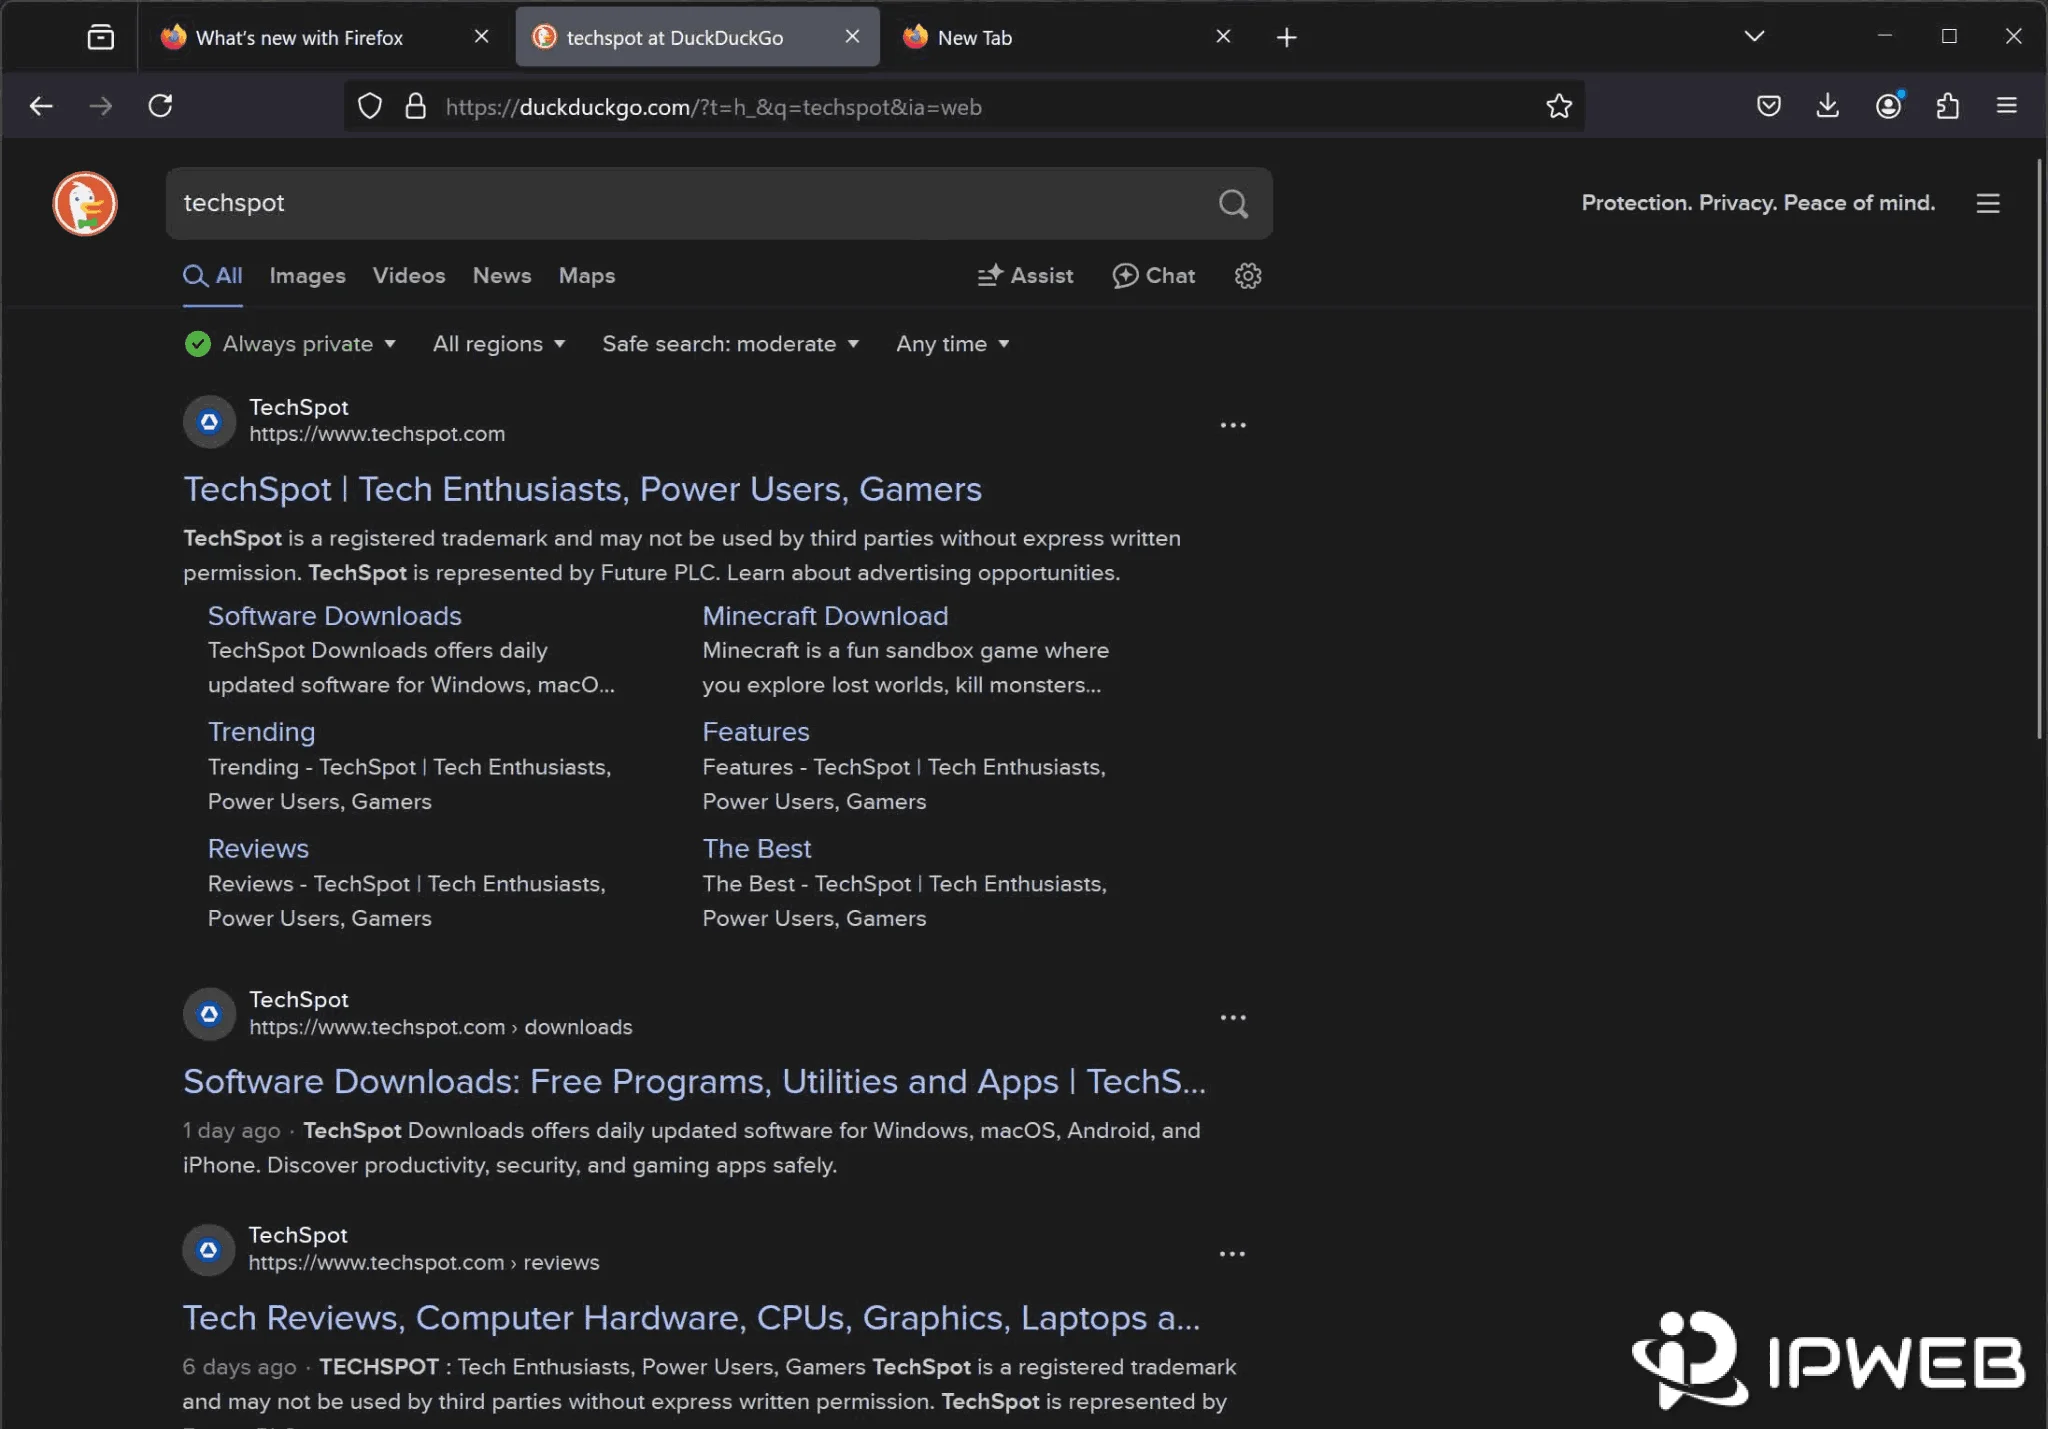Open tracking protection shield icon

[x=370, y=106]
